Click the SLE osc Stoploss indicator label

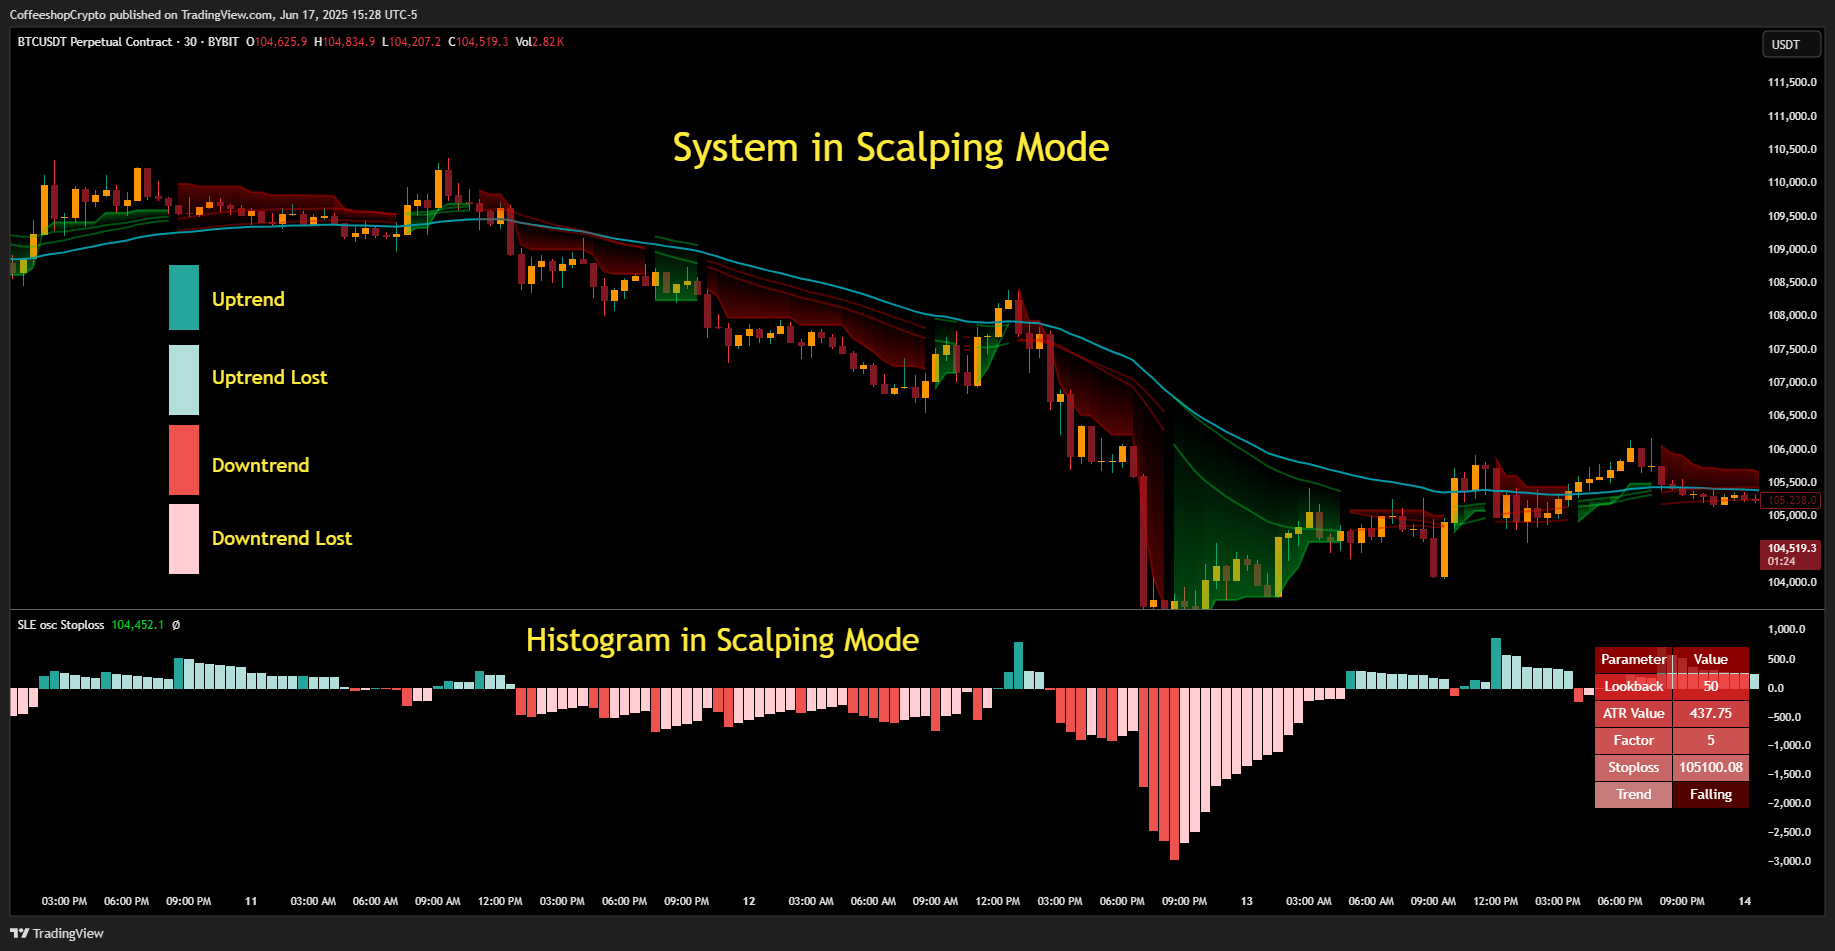pyautogui.click(x=61, y=625)
